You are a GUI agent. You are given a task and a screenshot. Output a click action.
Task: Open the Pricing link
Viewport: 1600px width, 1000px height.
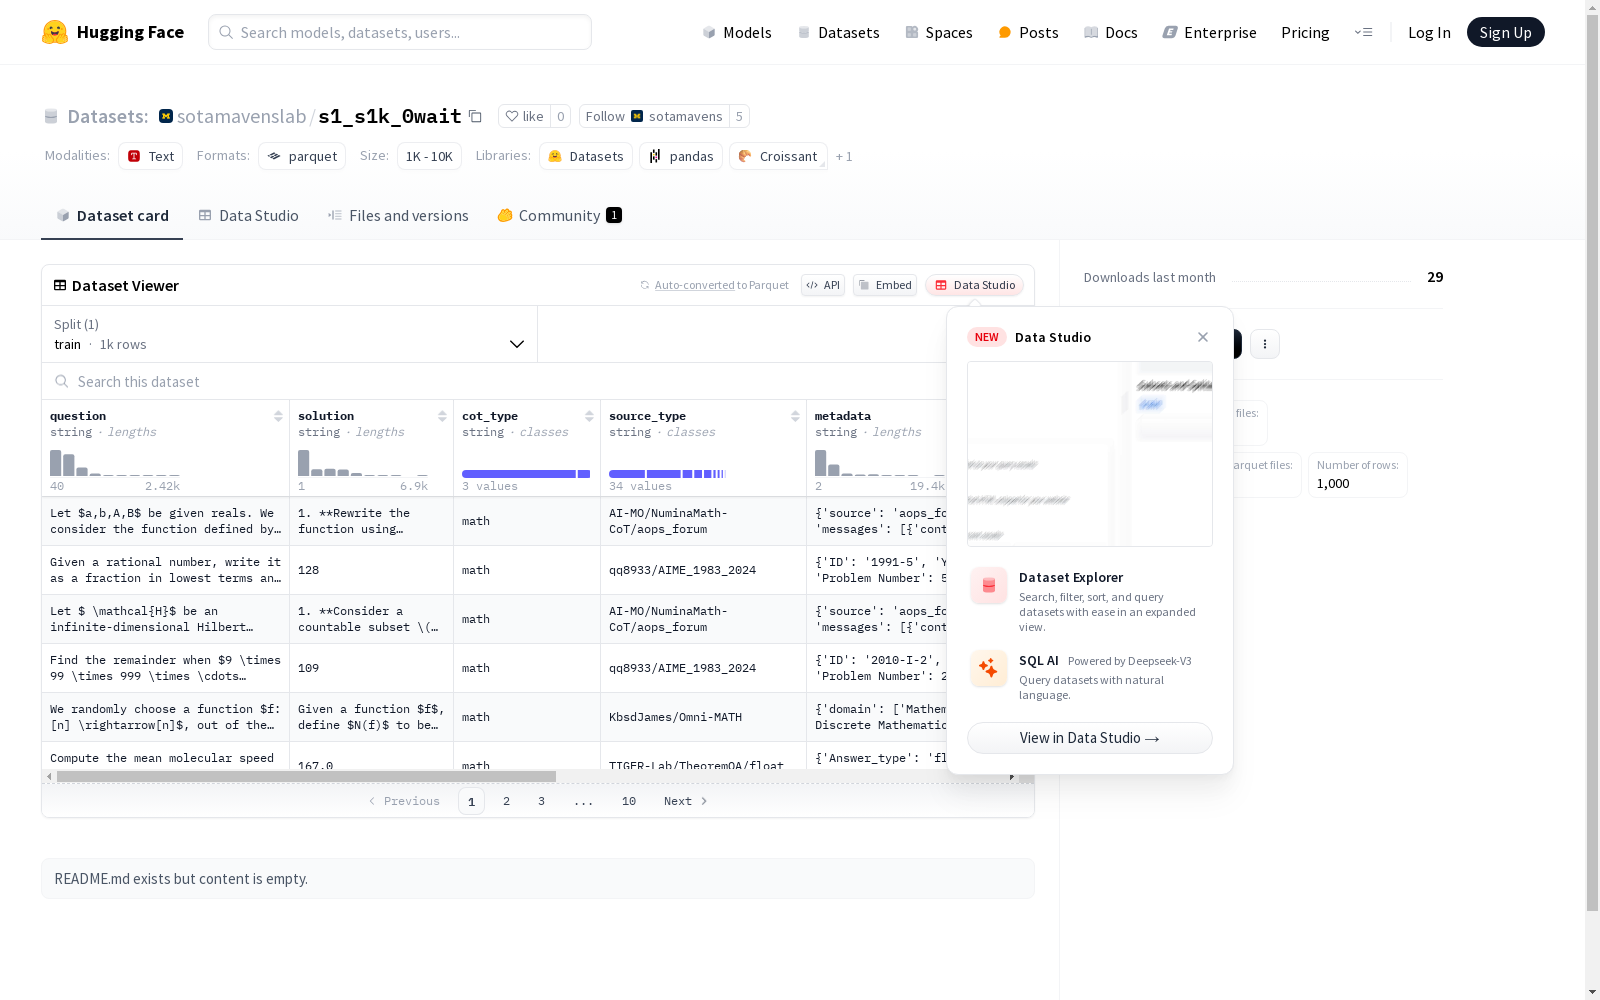pyautogui.click(x=1305, y=32)
